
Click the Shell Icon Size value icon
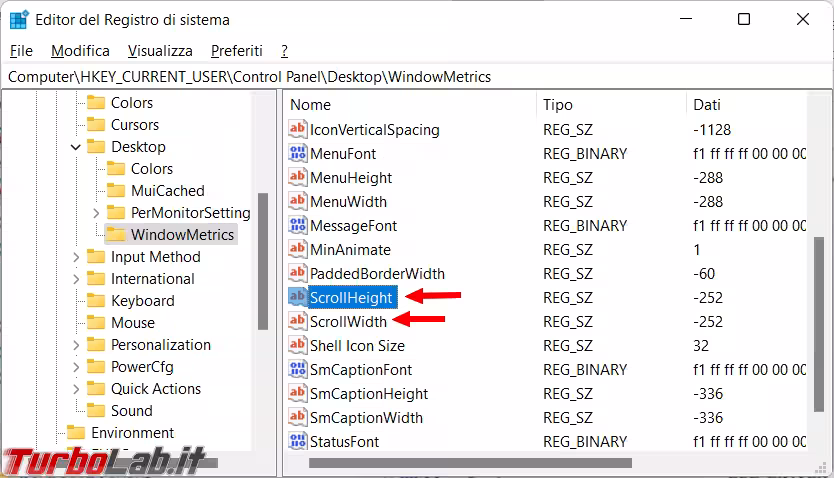(297, 346)
